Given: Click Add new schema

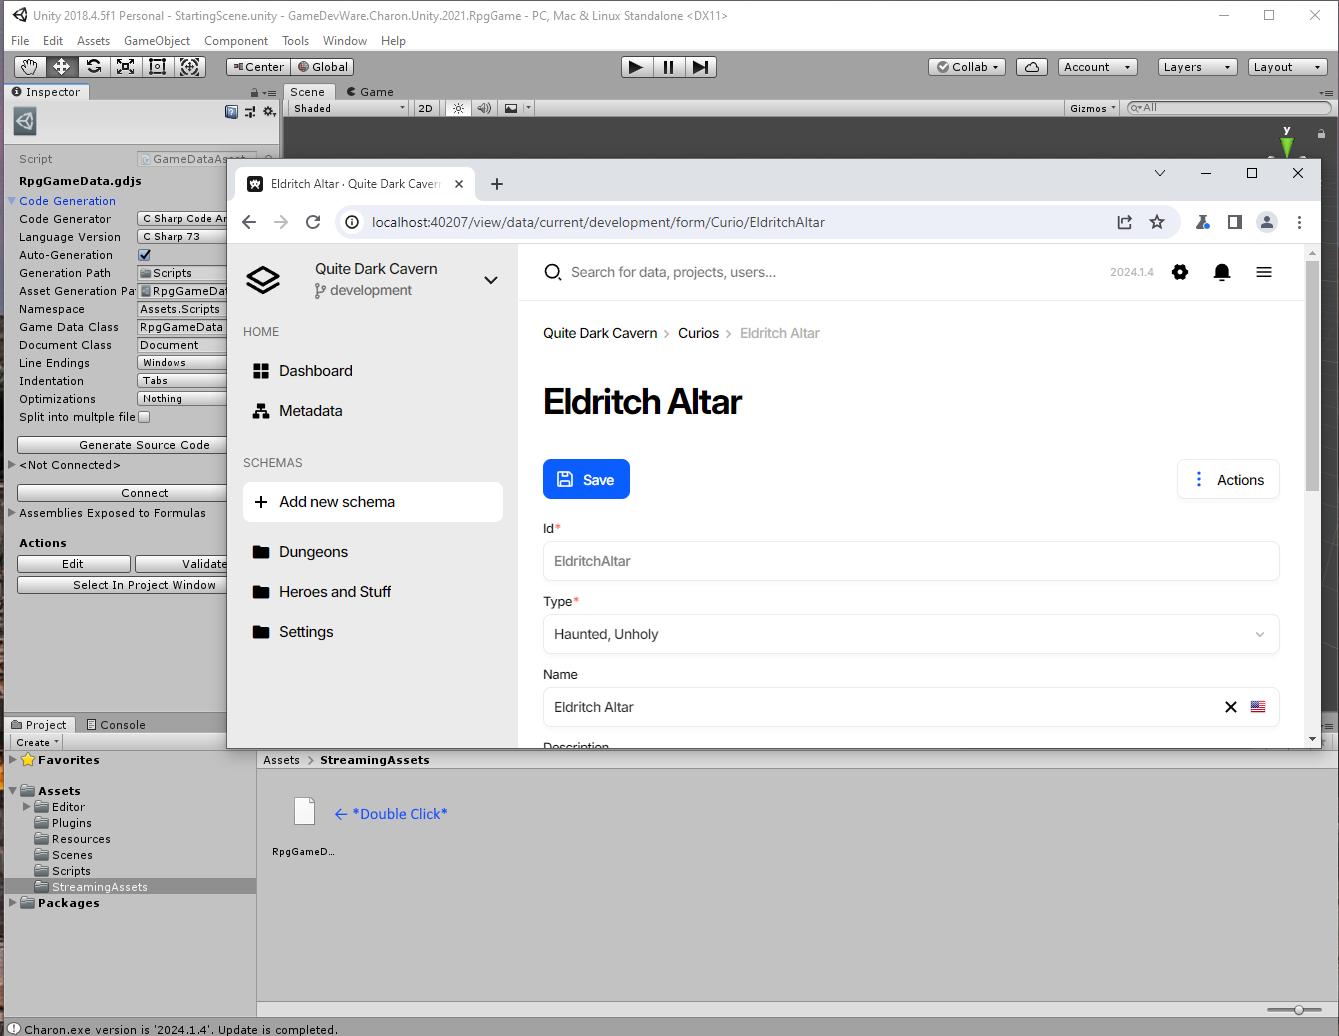Looking at the screenshot, I should point(373,502).
